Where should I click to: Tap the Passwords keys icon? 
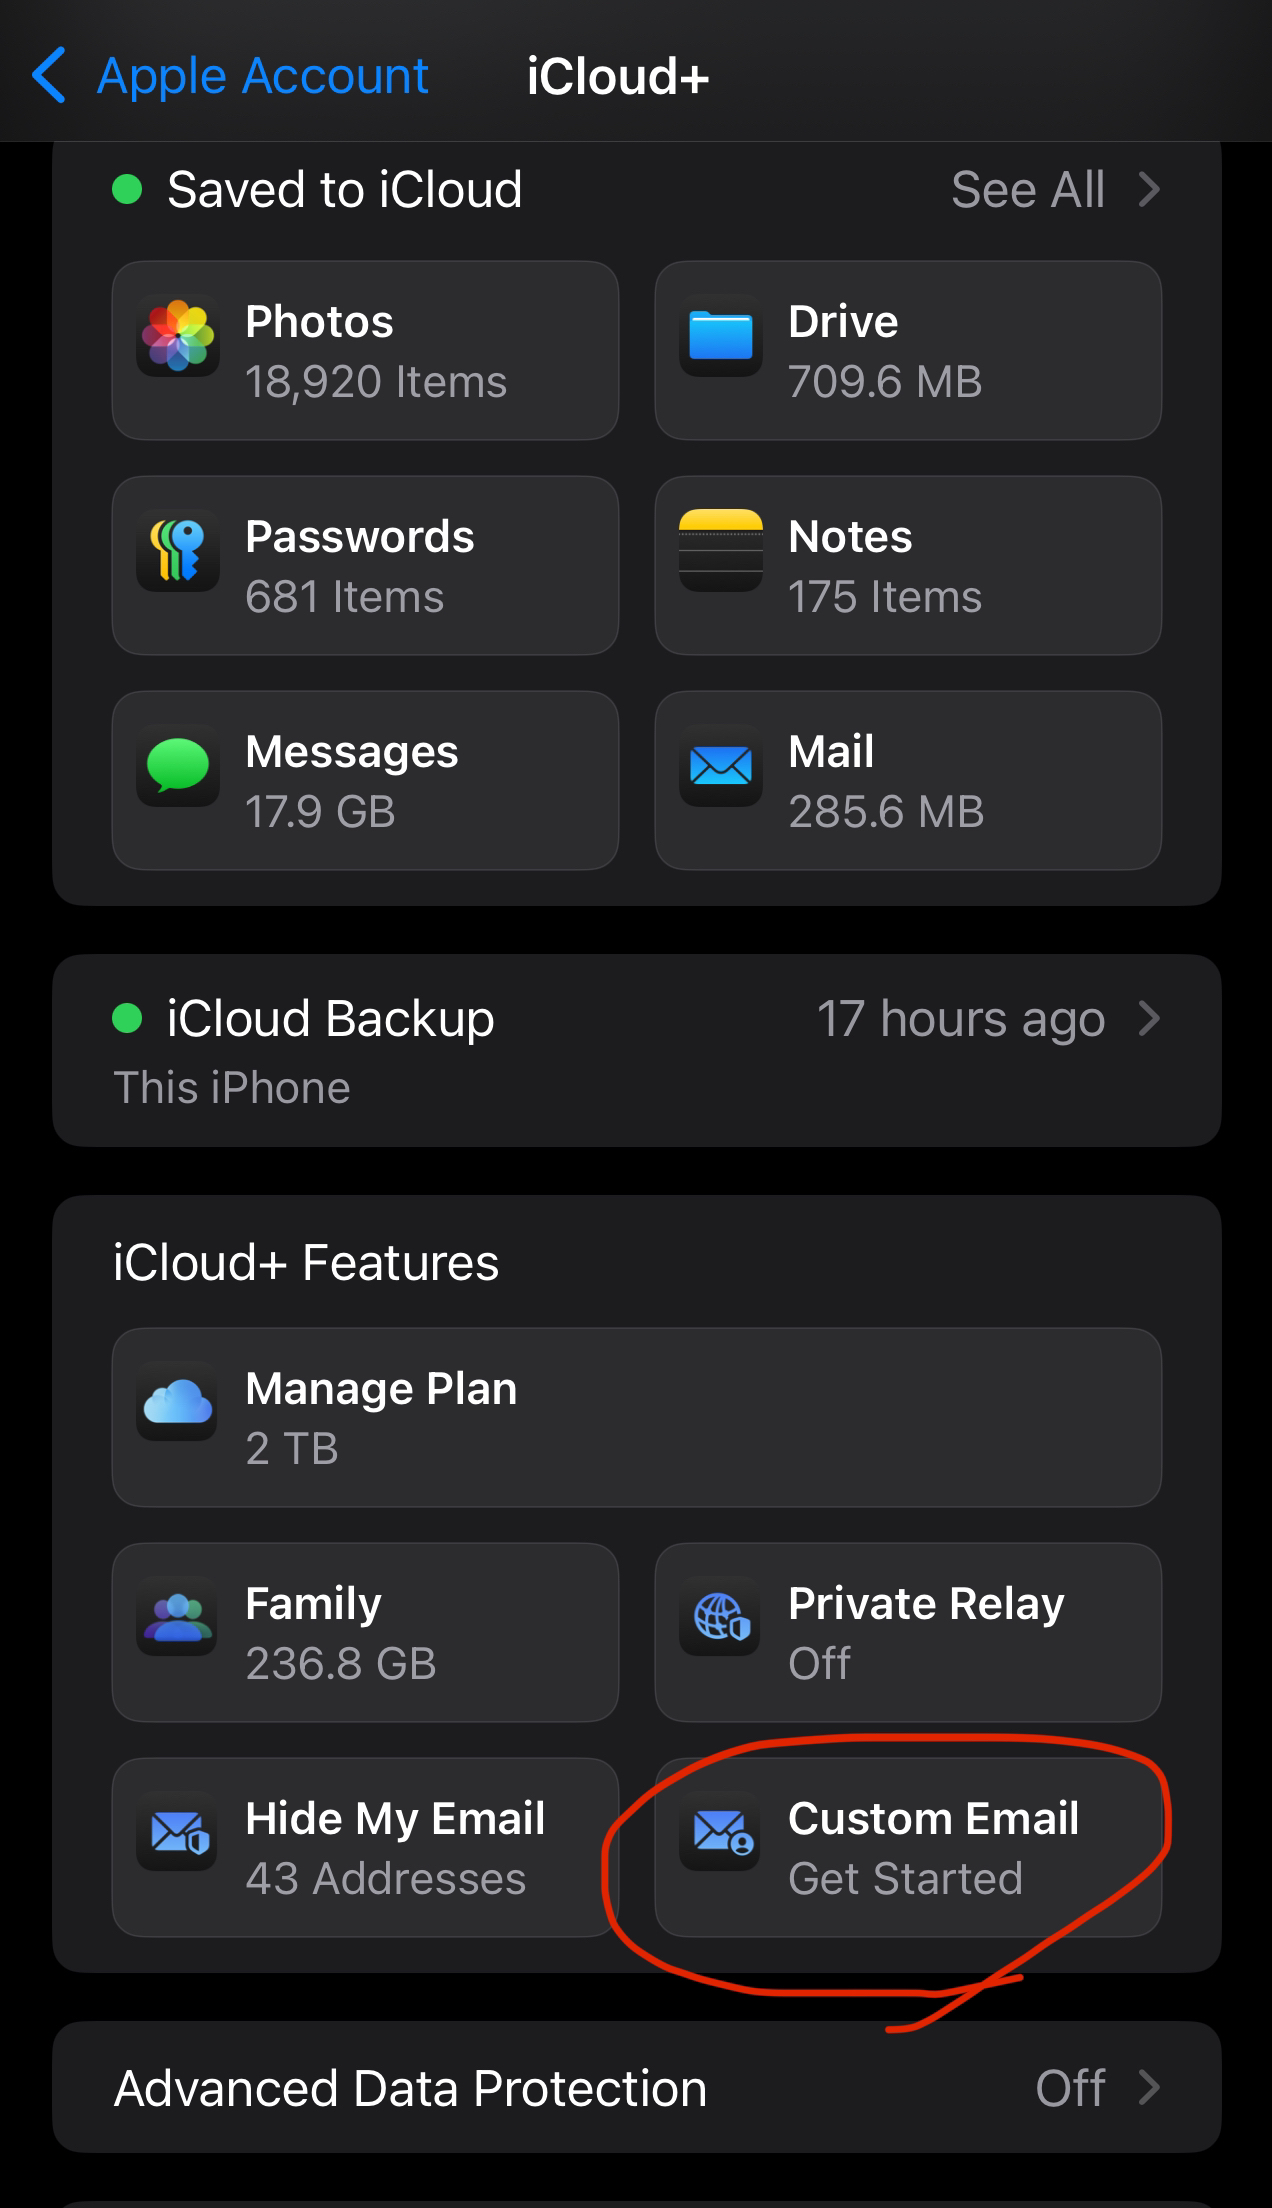[178, 551]
